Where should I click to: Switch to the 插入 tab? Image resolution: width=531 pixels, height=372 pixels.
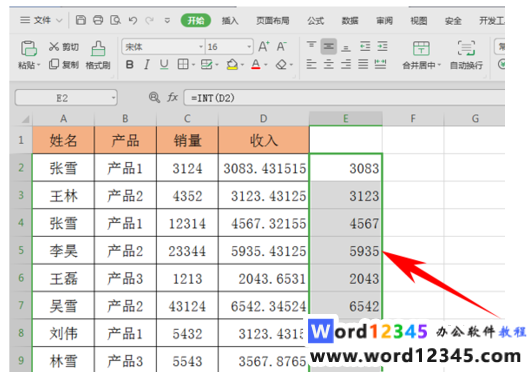coord(230,21)
